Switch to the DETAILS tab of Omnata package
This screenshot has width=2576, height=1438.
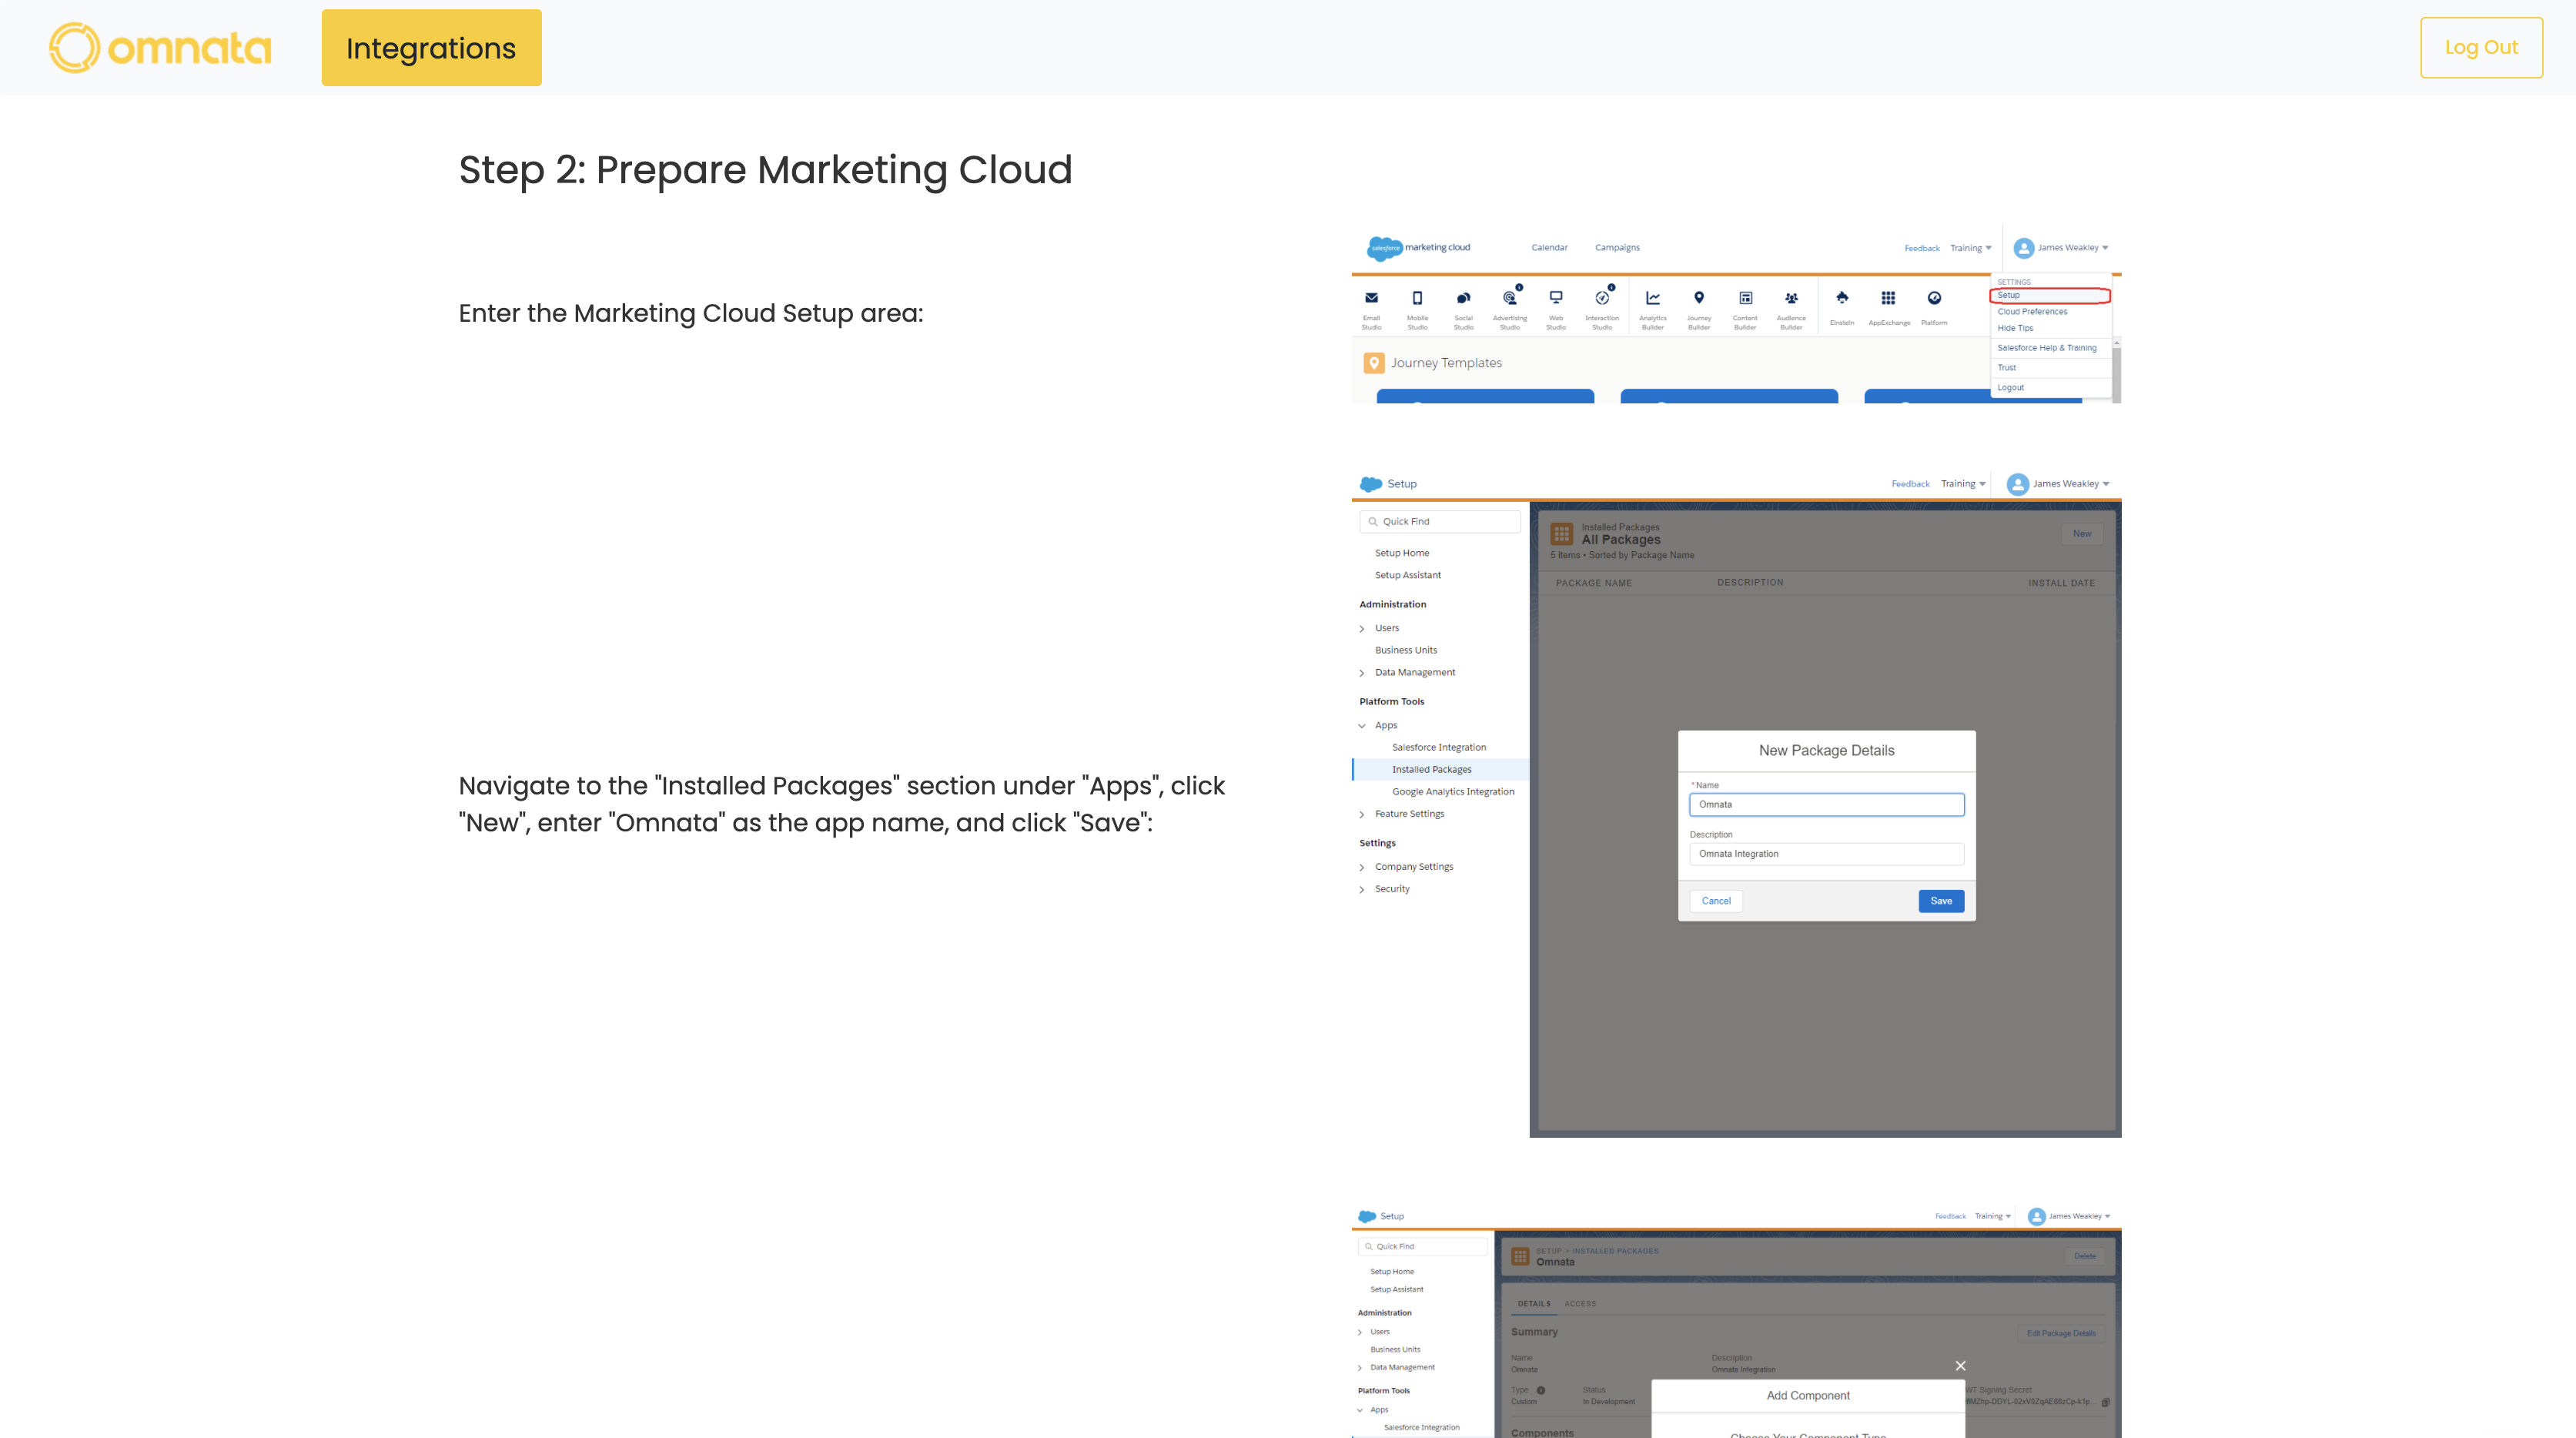pyautogui.click(x=1534, y=1304)
